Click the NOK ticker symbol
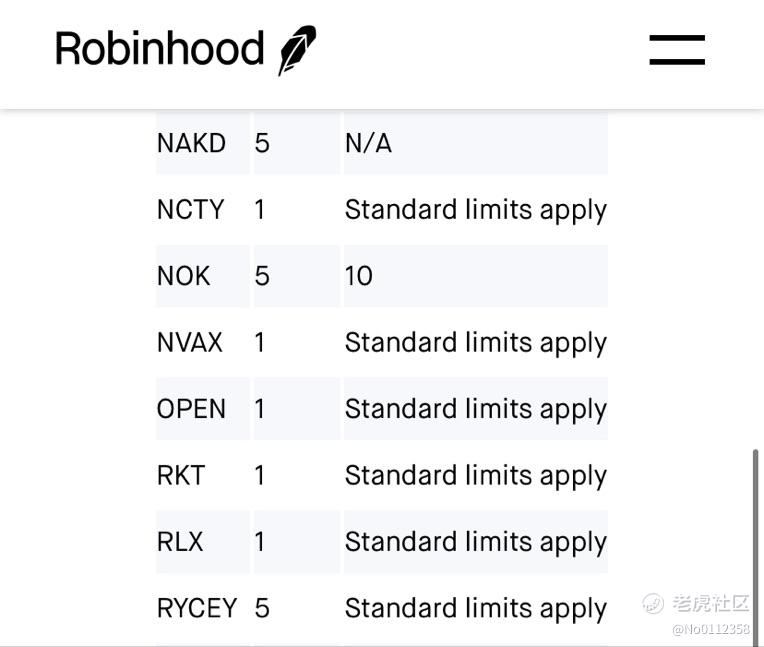 pyautogui.click(x=183, y=276)
